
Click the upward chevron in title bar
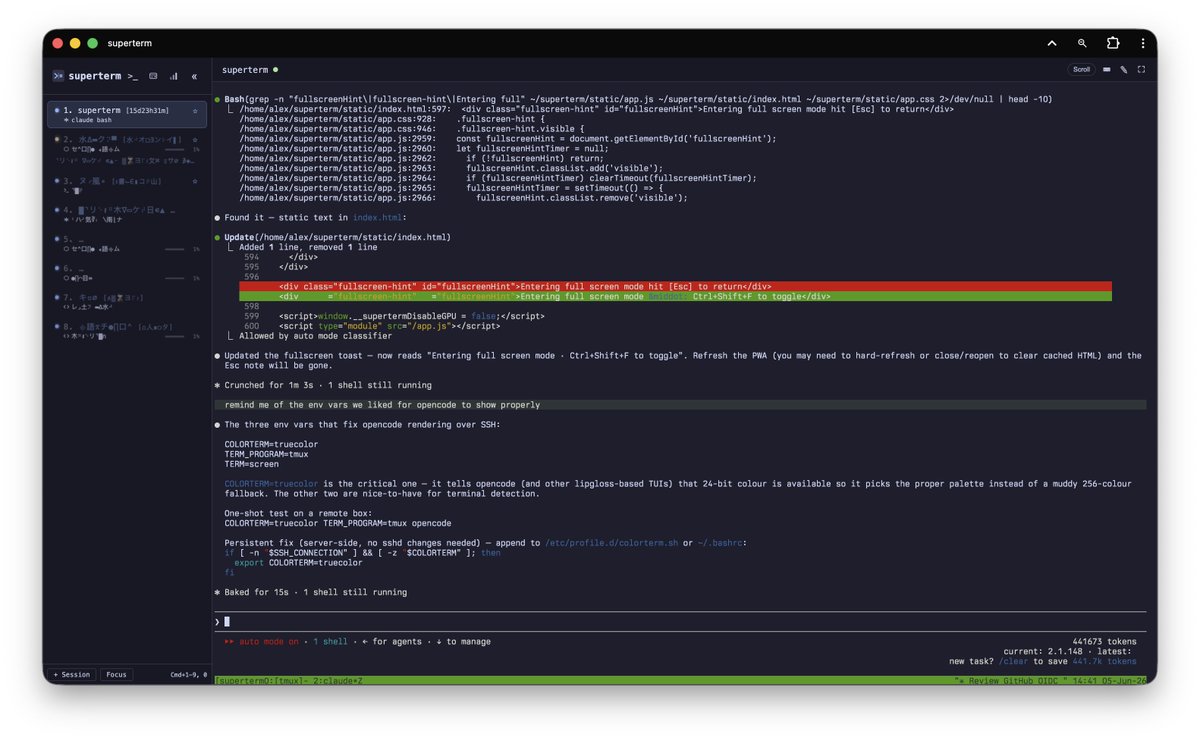[x=1052, y=43]
